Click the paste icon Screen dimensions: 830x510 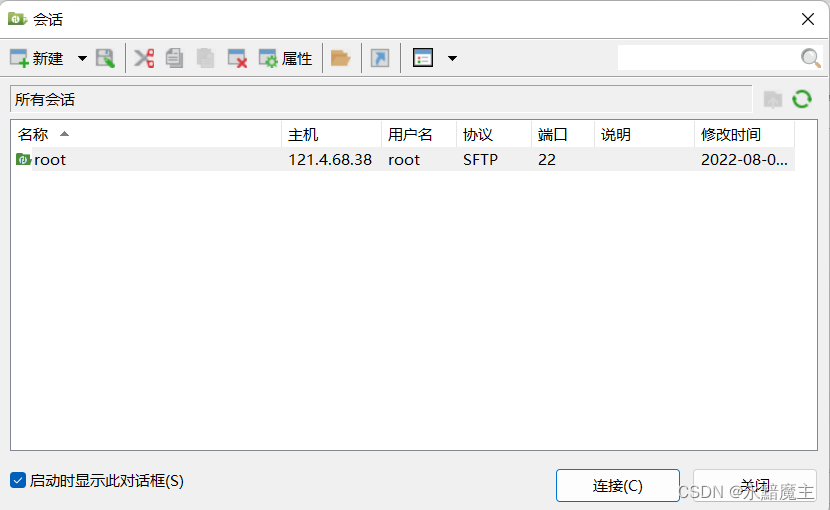[205, 58]
